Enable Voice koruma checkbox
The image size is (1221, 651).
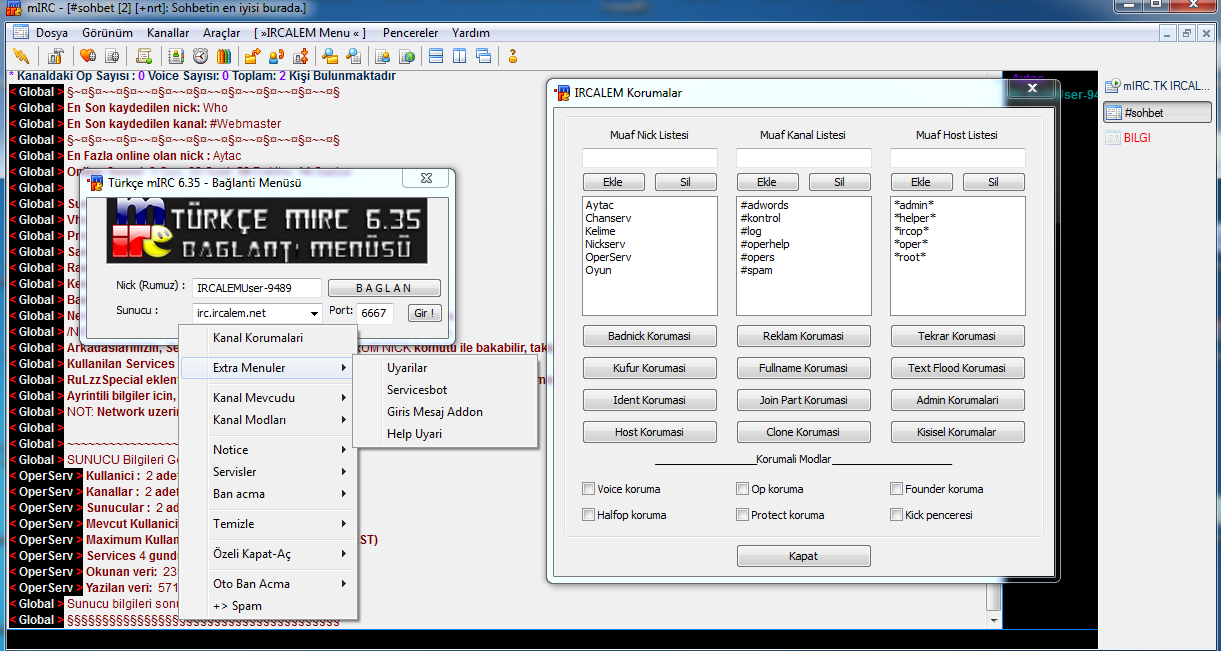[x=588, y=489]
